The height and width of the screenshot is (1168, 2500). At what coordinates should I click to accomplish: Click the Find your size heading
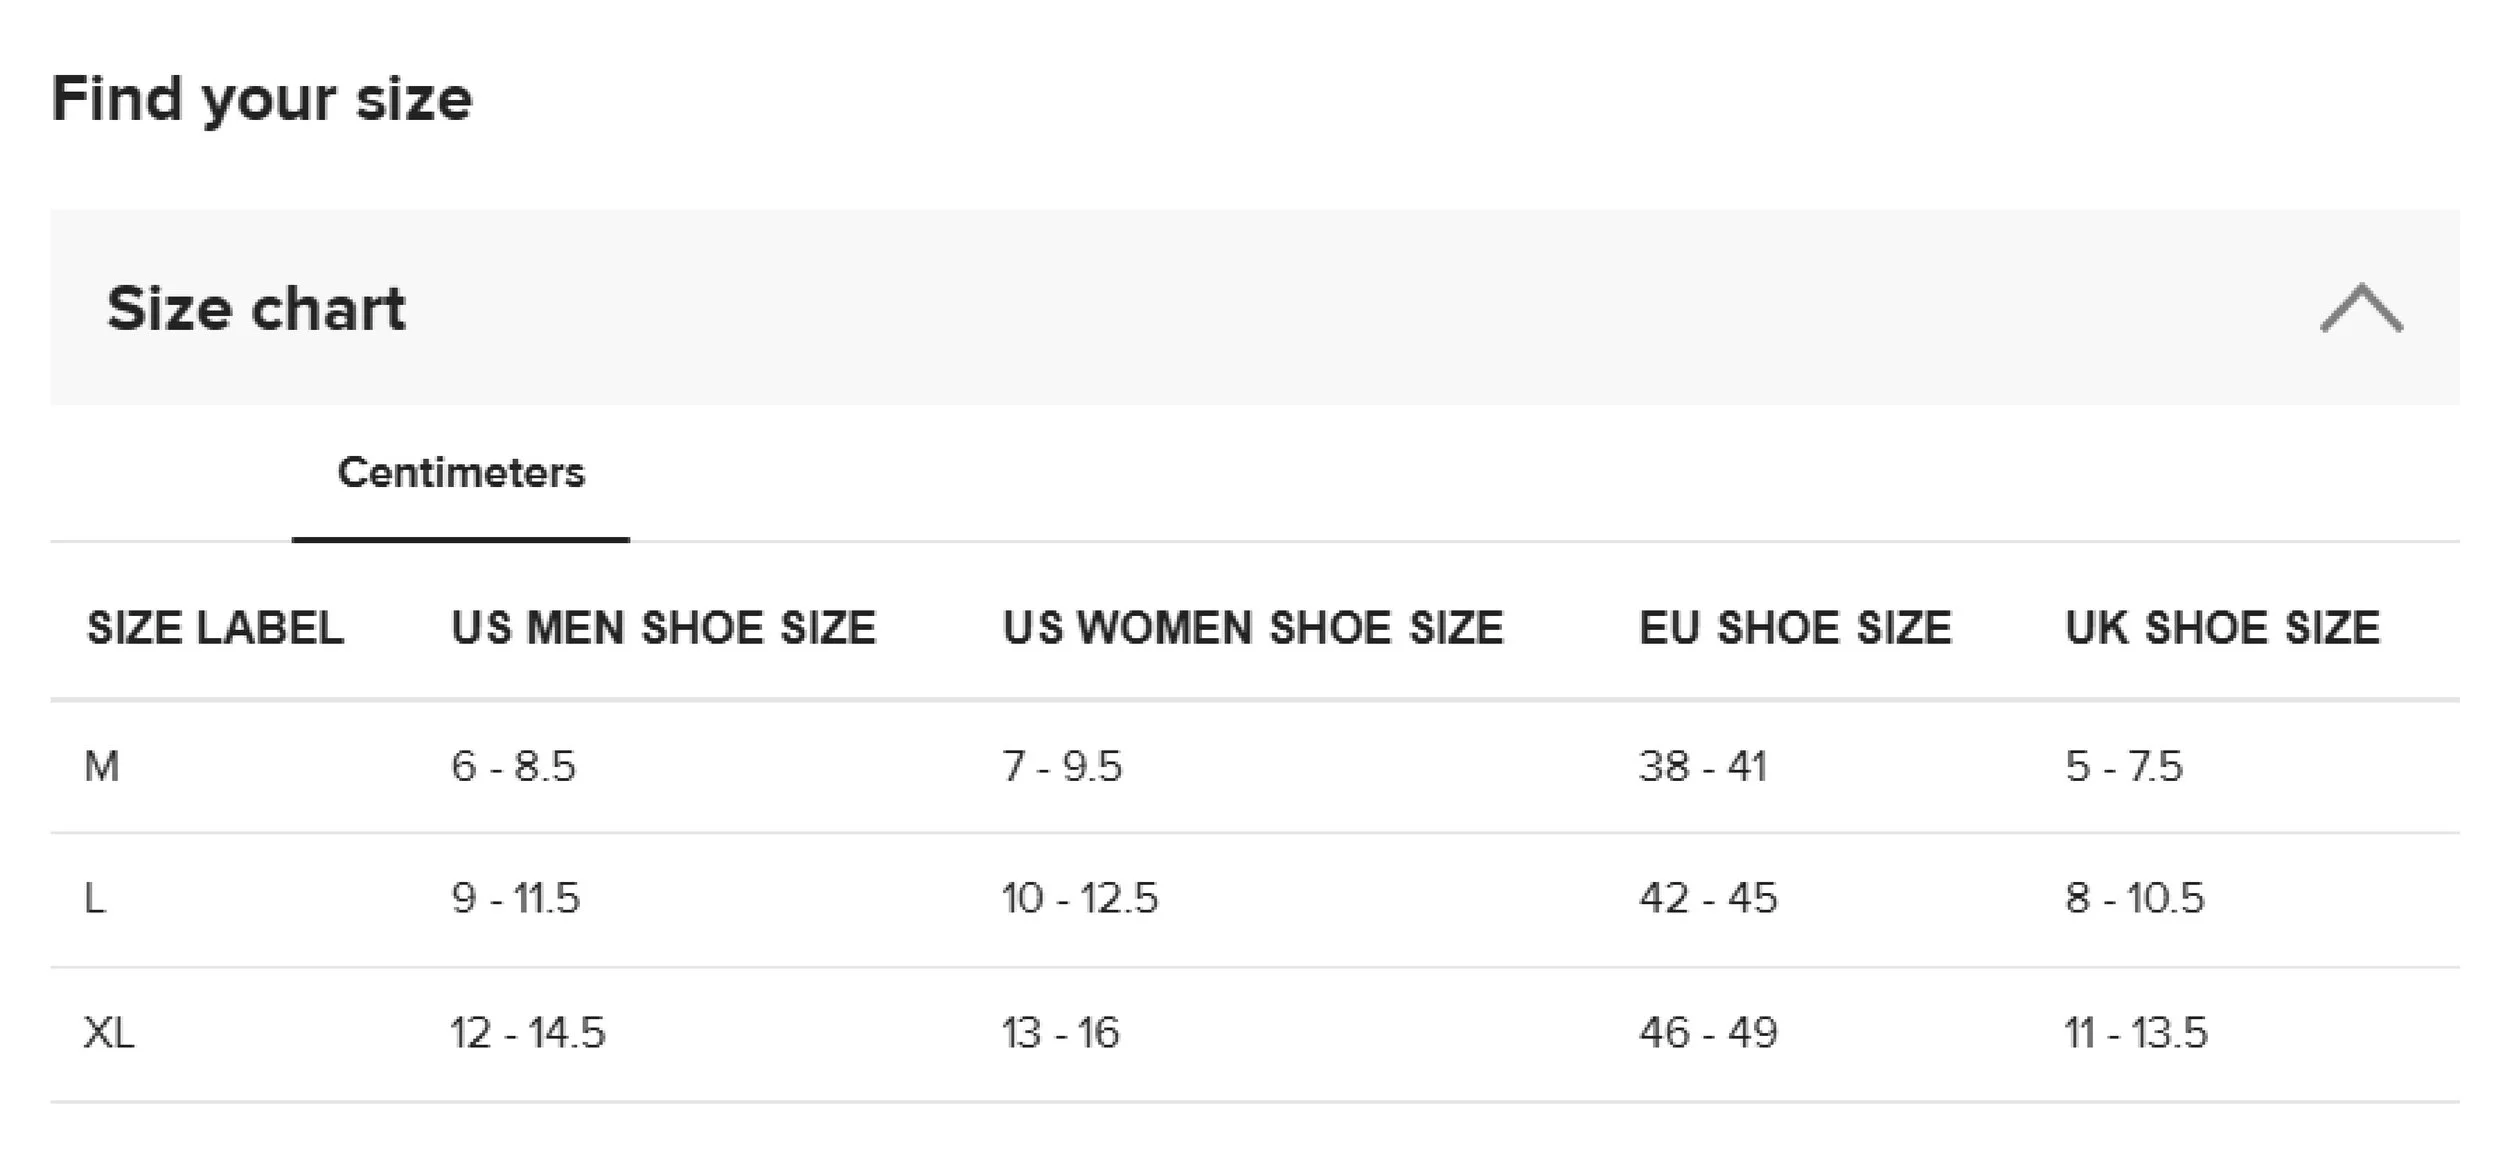(262, 99)
